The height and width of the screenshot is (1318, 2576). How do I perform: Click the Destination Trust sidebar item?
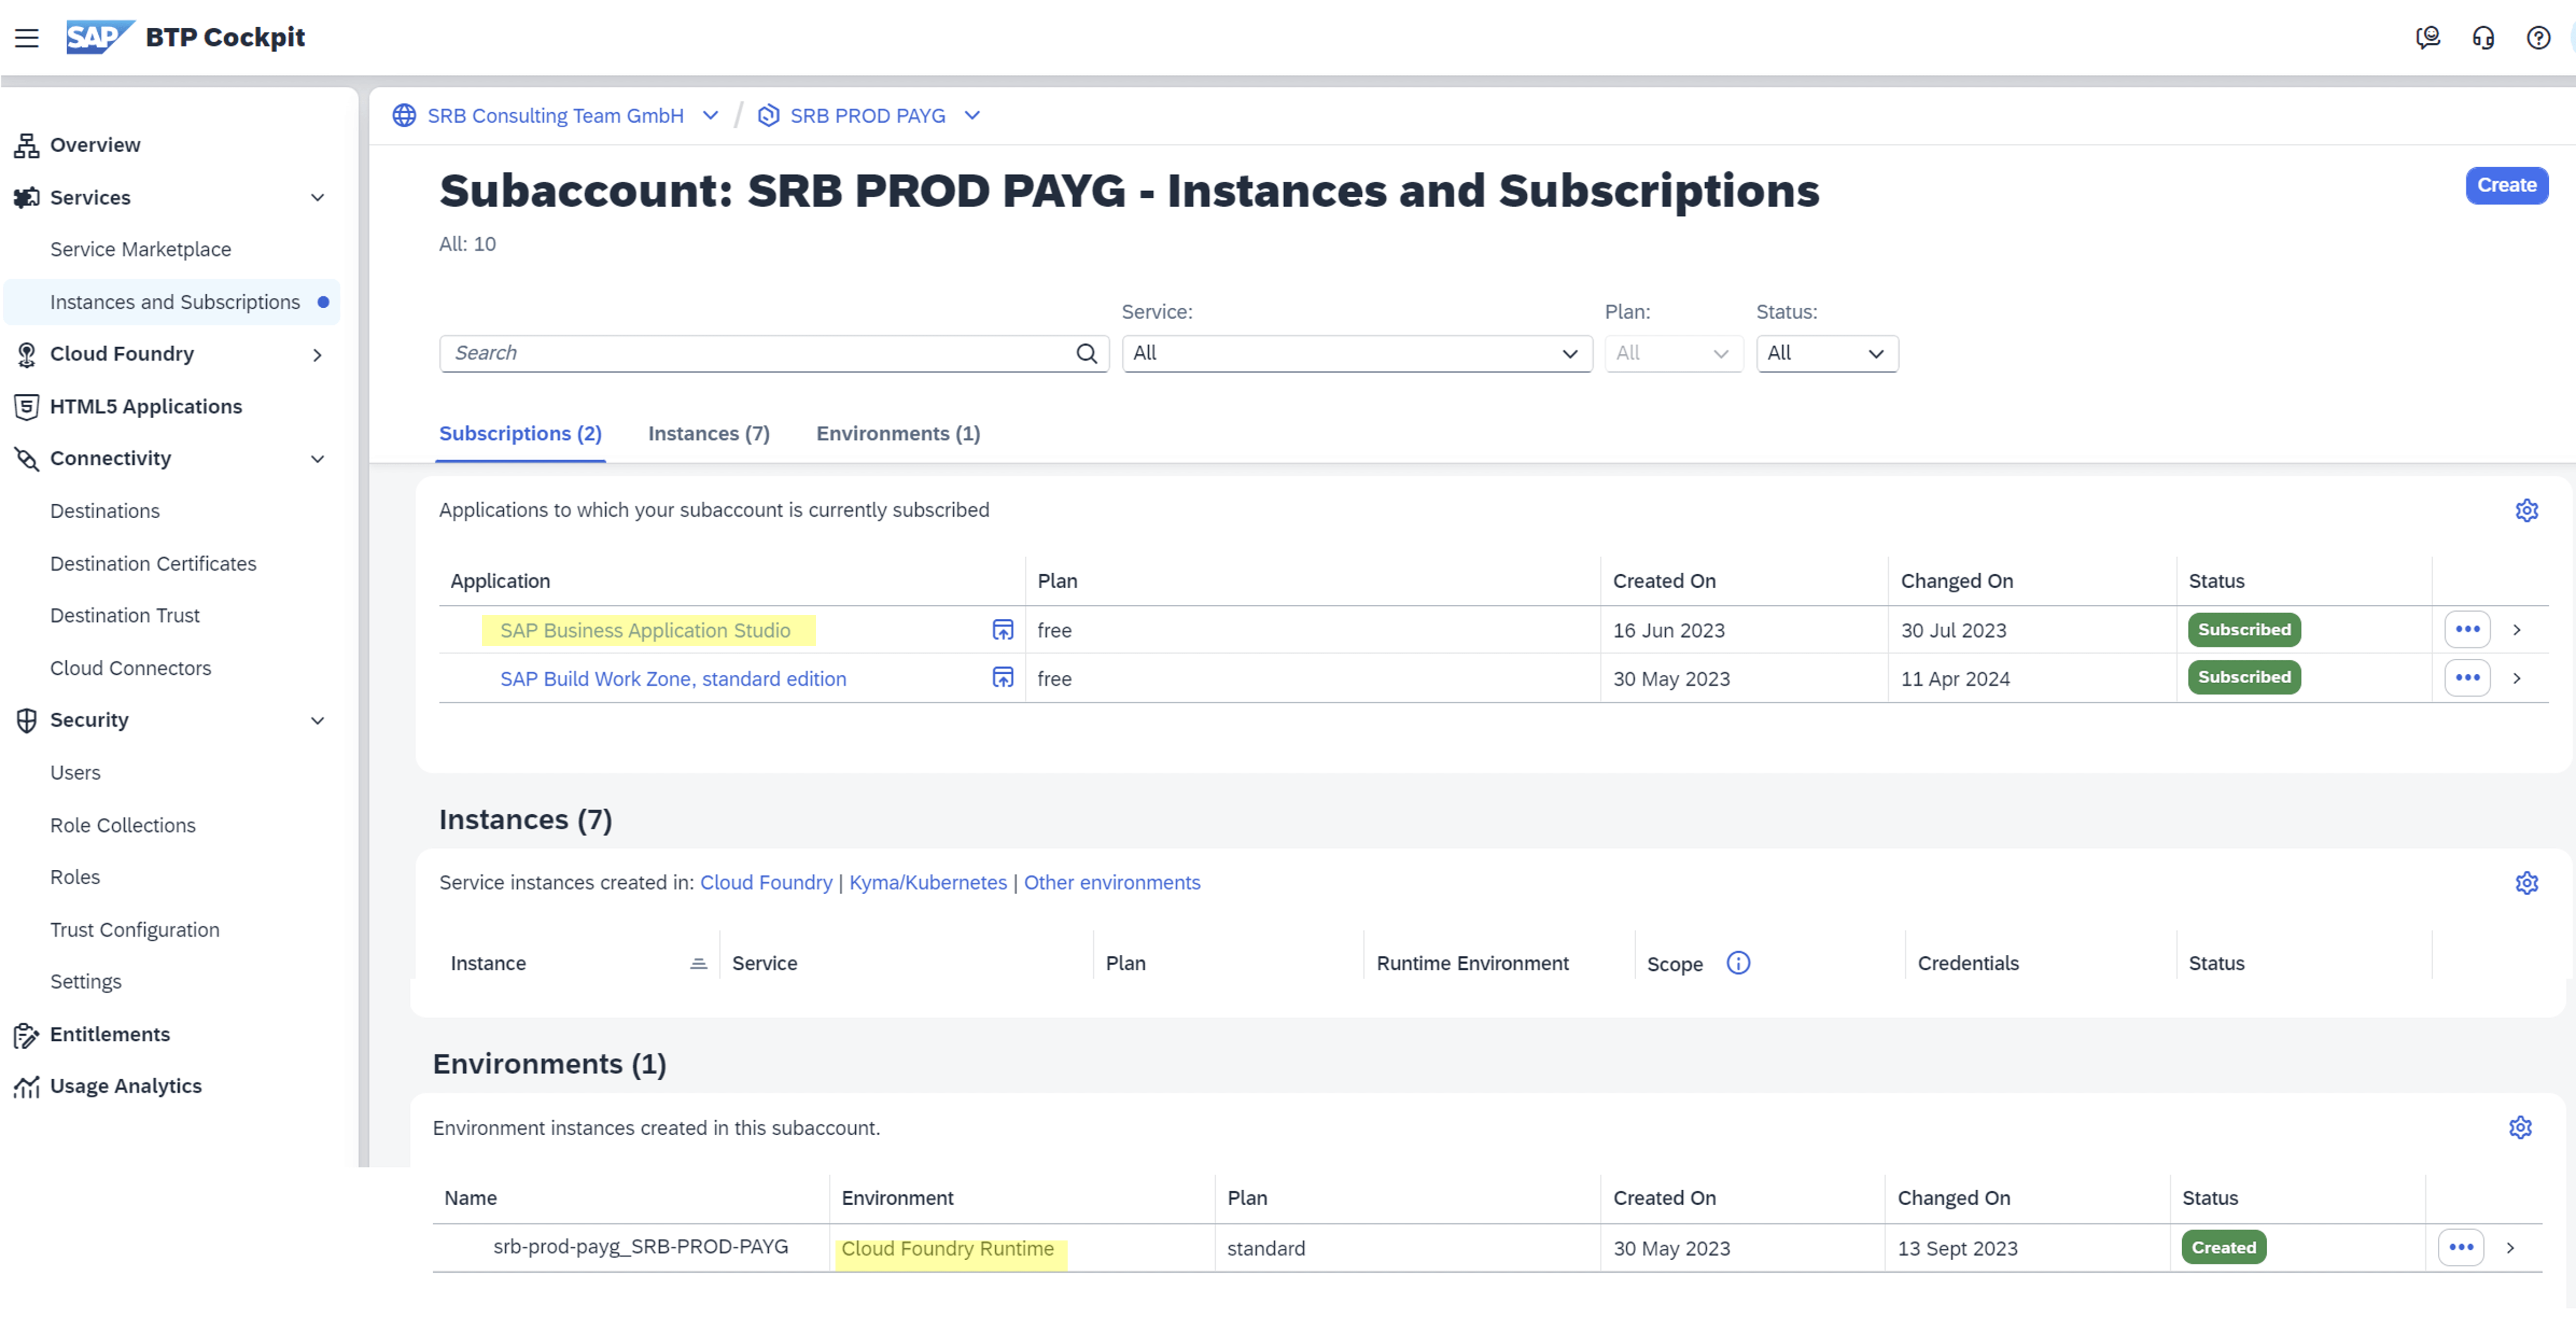point(125,616)
